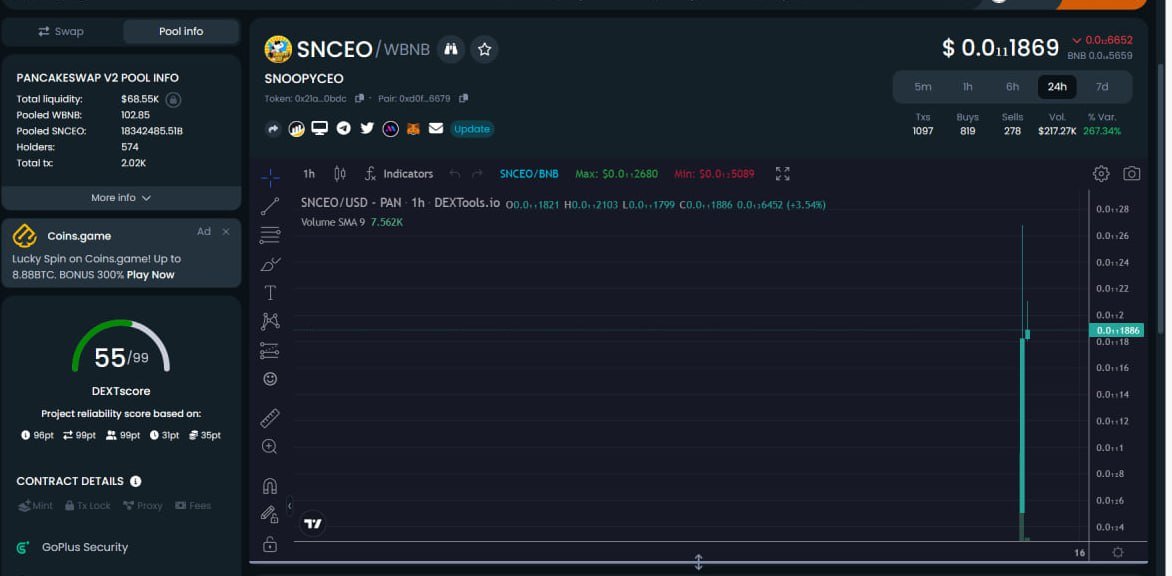Select the trend line drawing tool

coord(270,206)
